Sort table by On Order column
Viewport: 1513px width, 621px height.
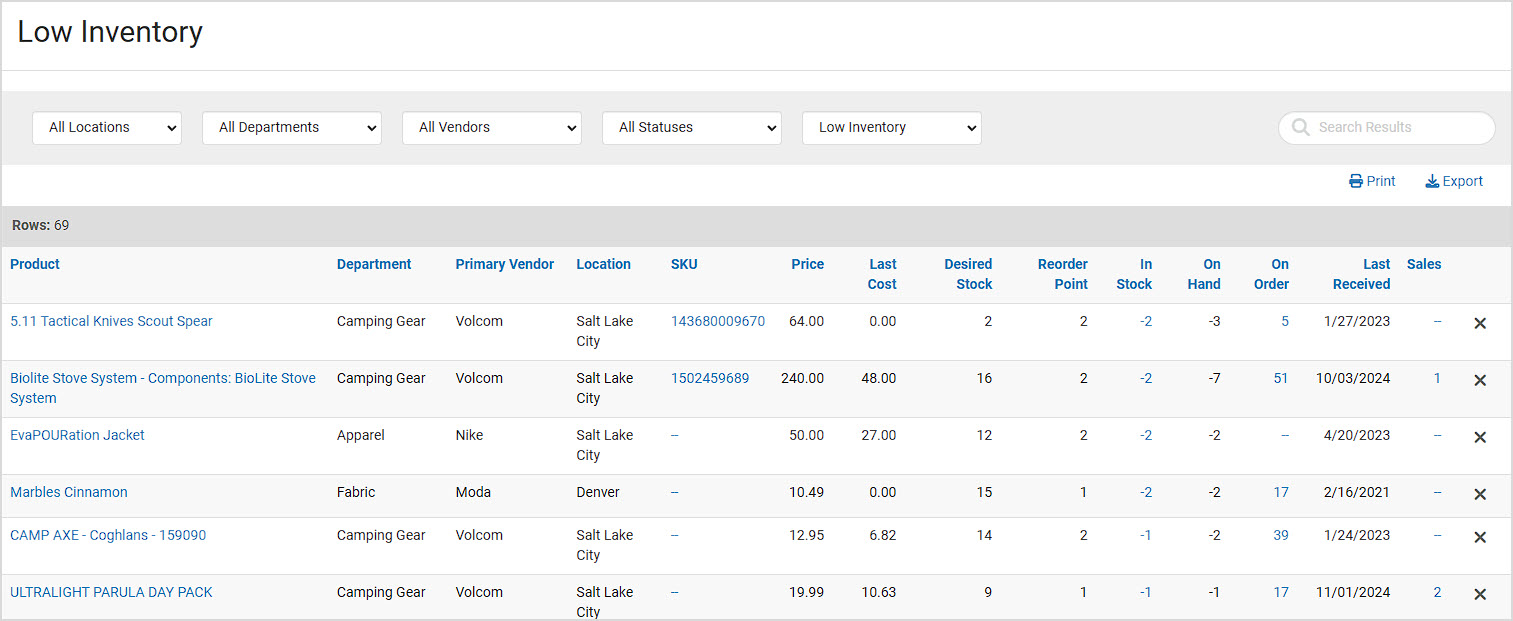[1272, 274]
